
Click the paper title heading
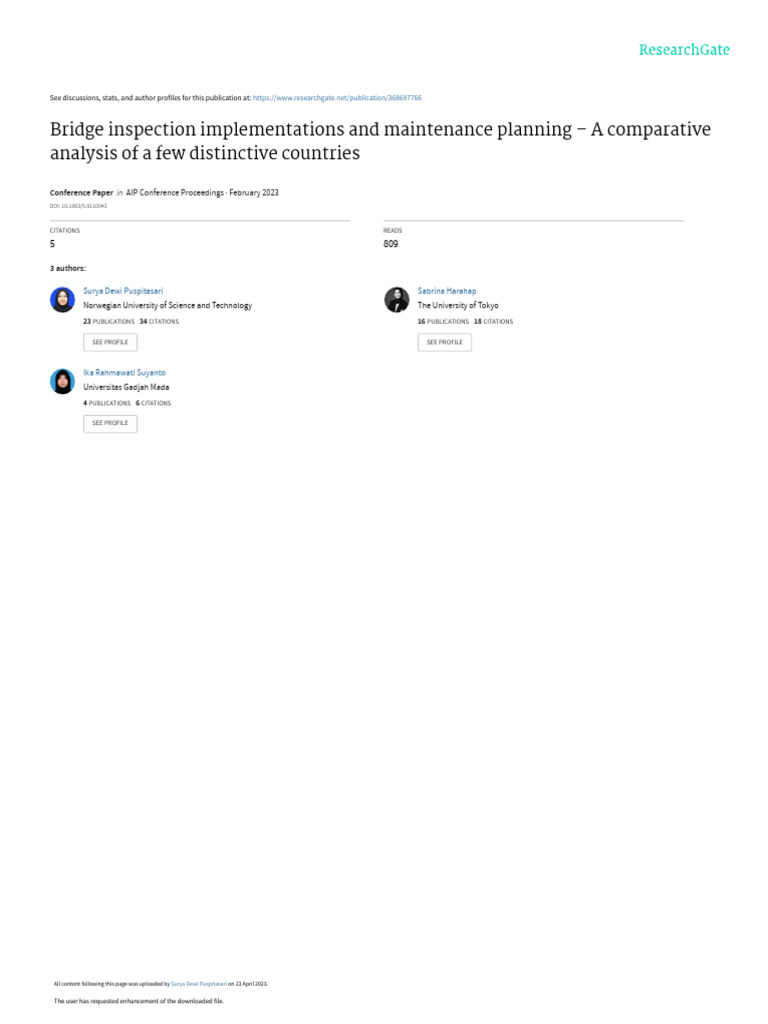click(x=380, y=140)
